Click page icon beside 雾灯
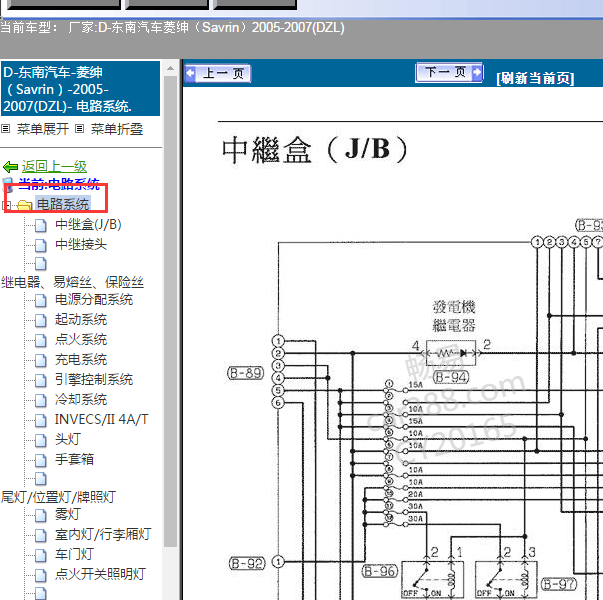 41,515
